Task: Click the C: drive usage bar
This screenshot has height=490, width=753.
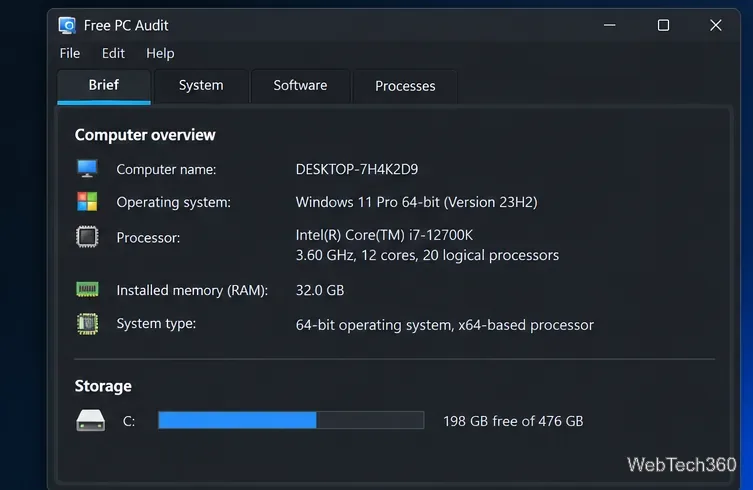Action: pos(291,420)
